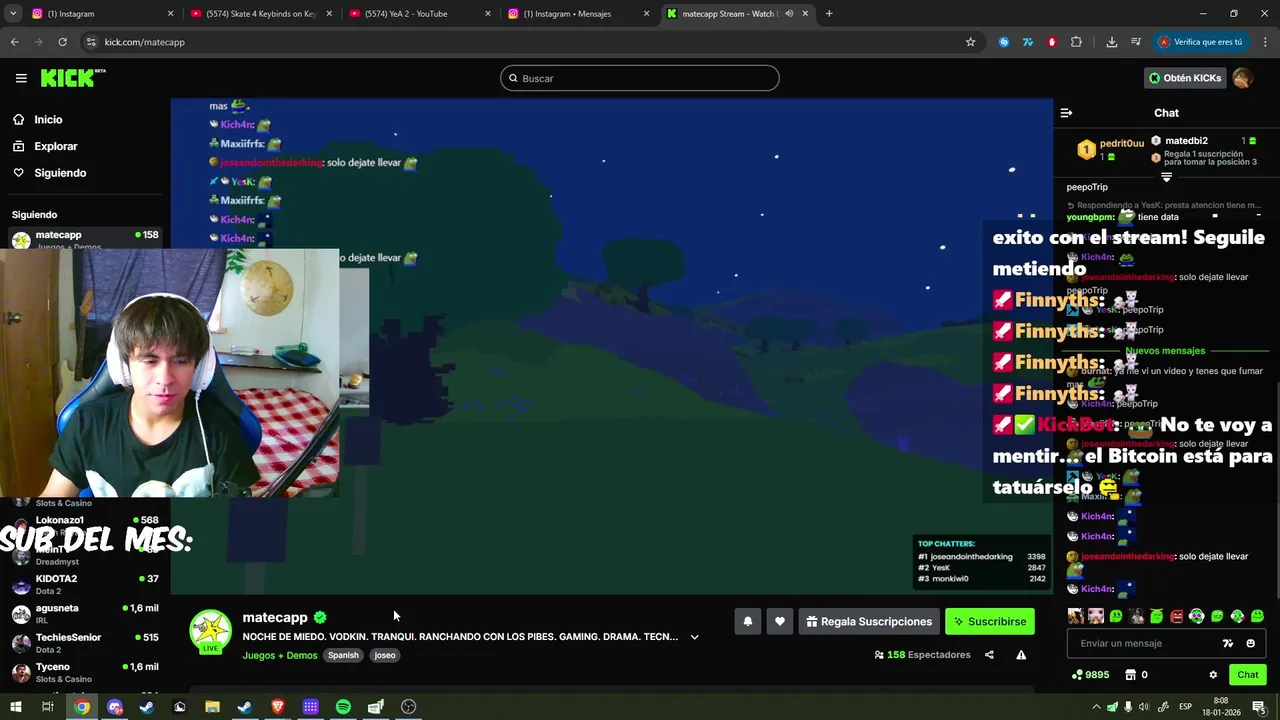Open the Kick hamburger menu

coord(21,78)
